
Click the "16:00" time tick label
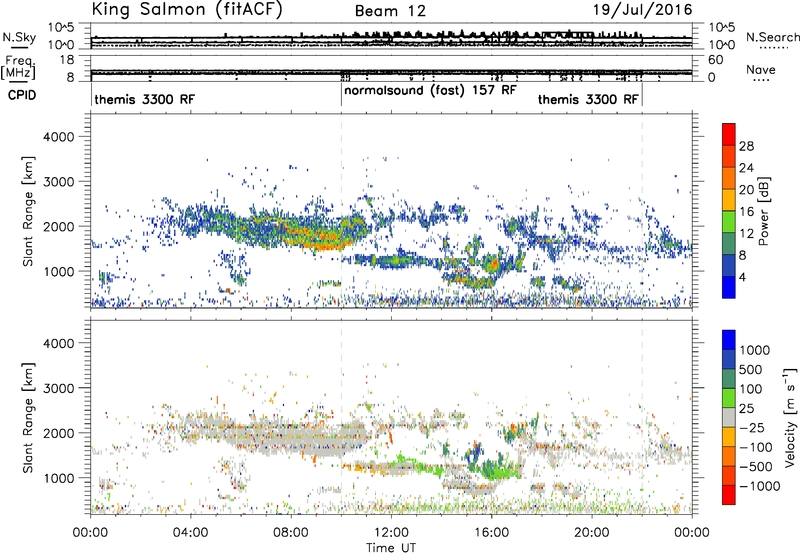point(491,533)
